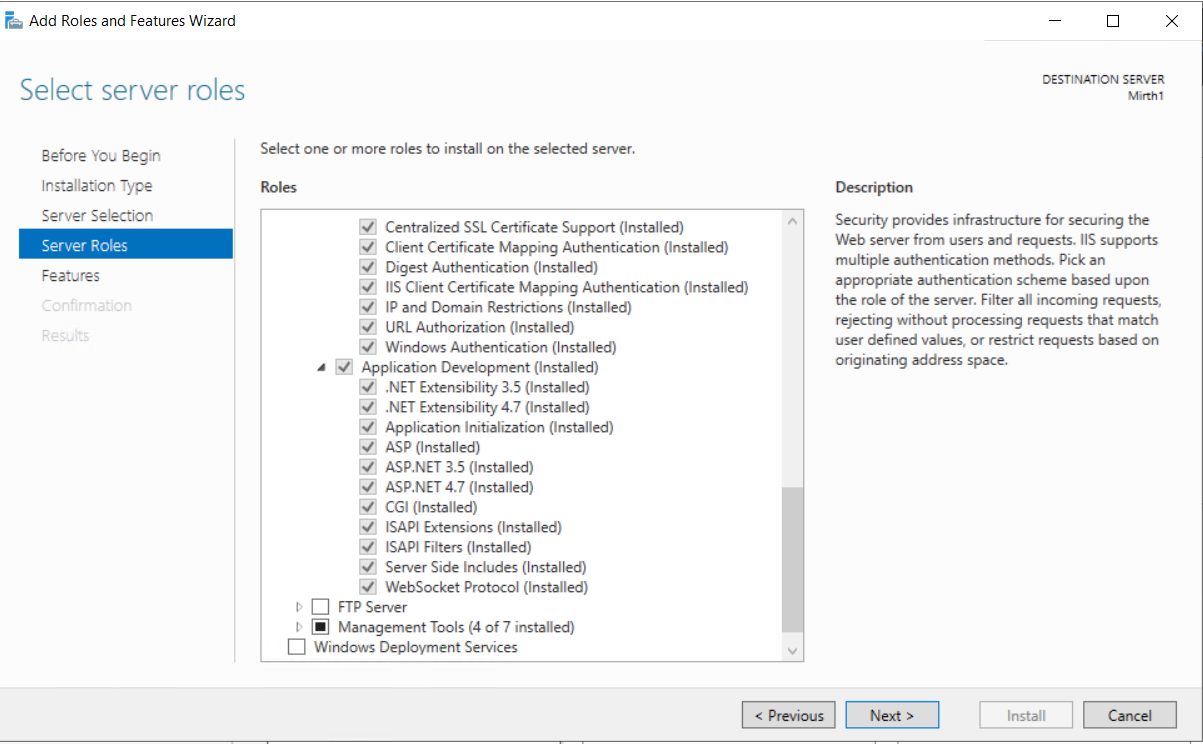
Task: Switch to the Features step
Action: (71, 276)
